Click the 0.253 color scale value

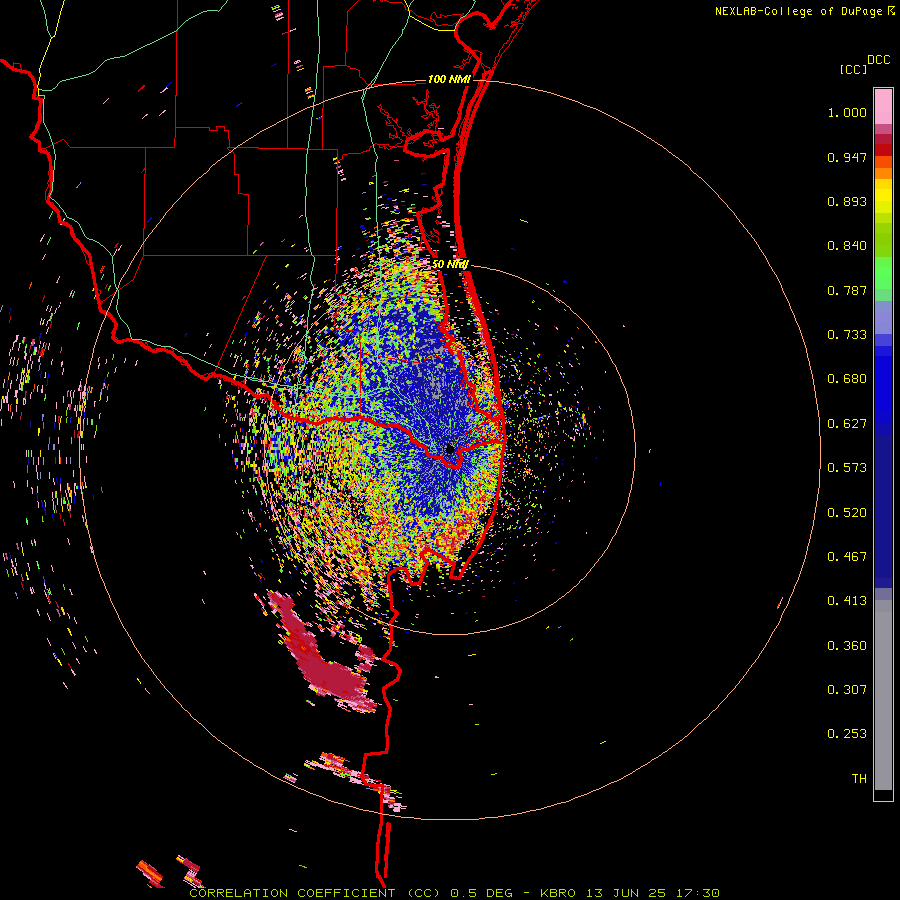(x=847, y=734)
